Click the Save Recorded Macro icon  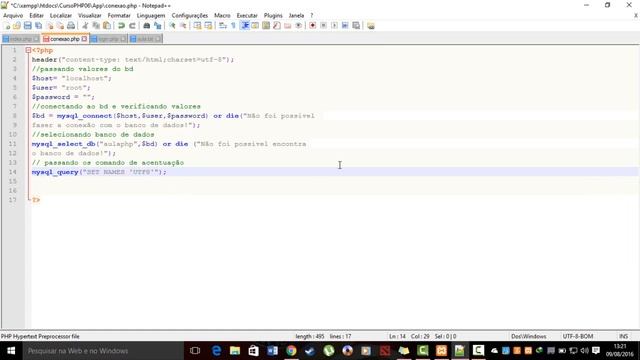click(356, 26)
